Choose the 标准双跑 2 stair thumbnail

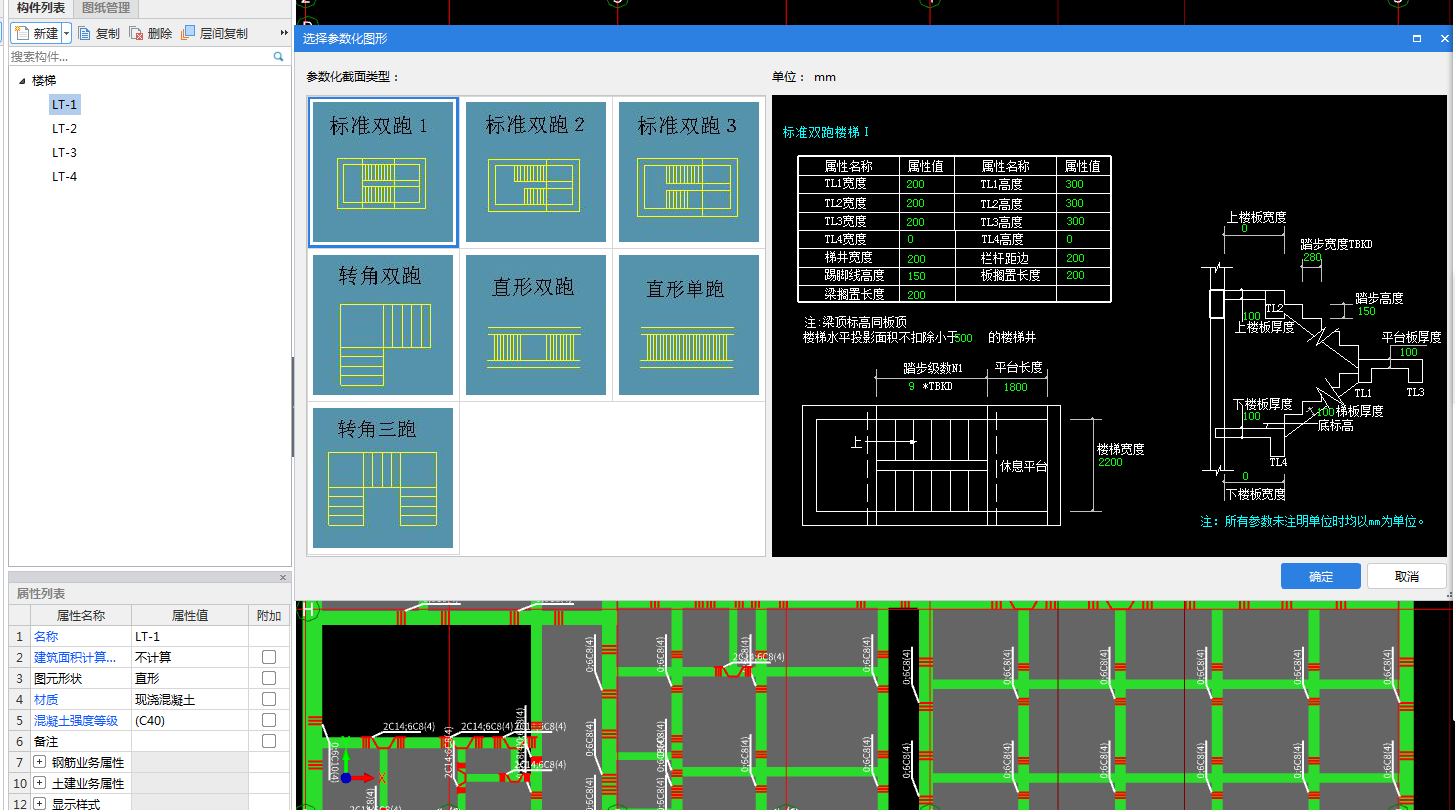click(536, 172)
